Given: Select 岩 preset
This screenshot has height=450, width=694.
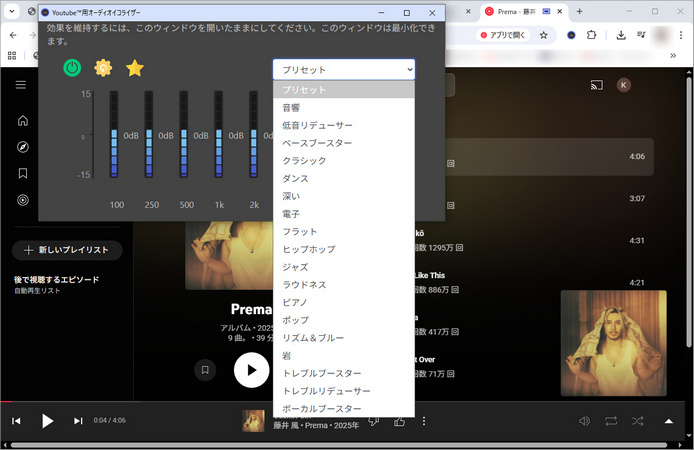Looking at the screenshot, I should (344, 355).
